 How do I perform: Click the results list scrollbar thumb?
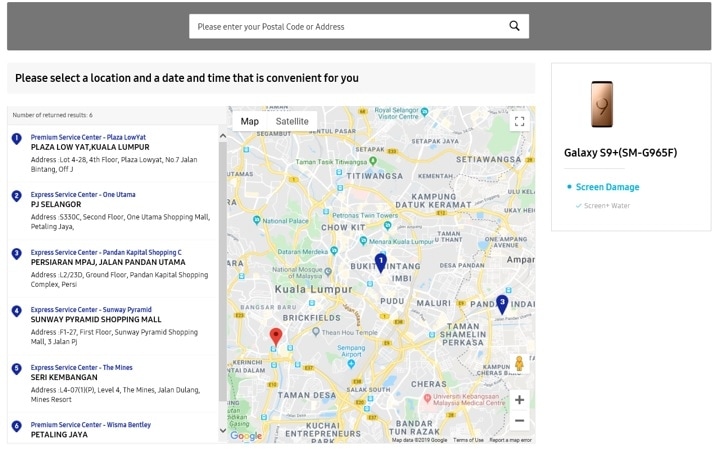coord(223,272)
